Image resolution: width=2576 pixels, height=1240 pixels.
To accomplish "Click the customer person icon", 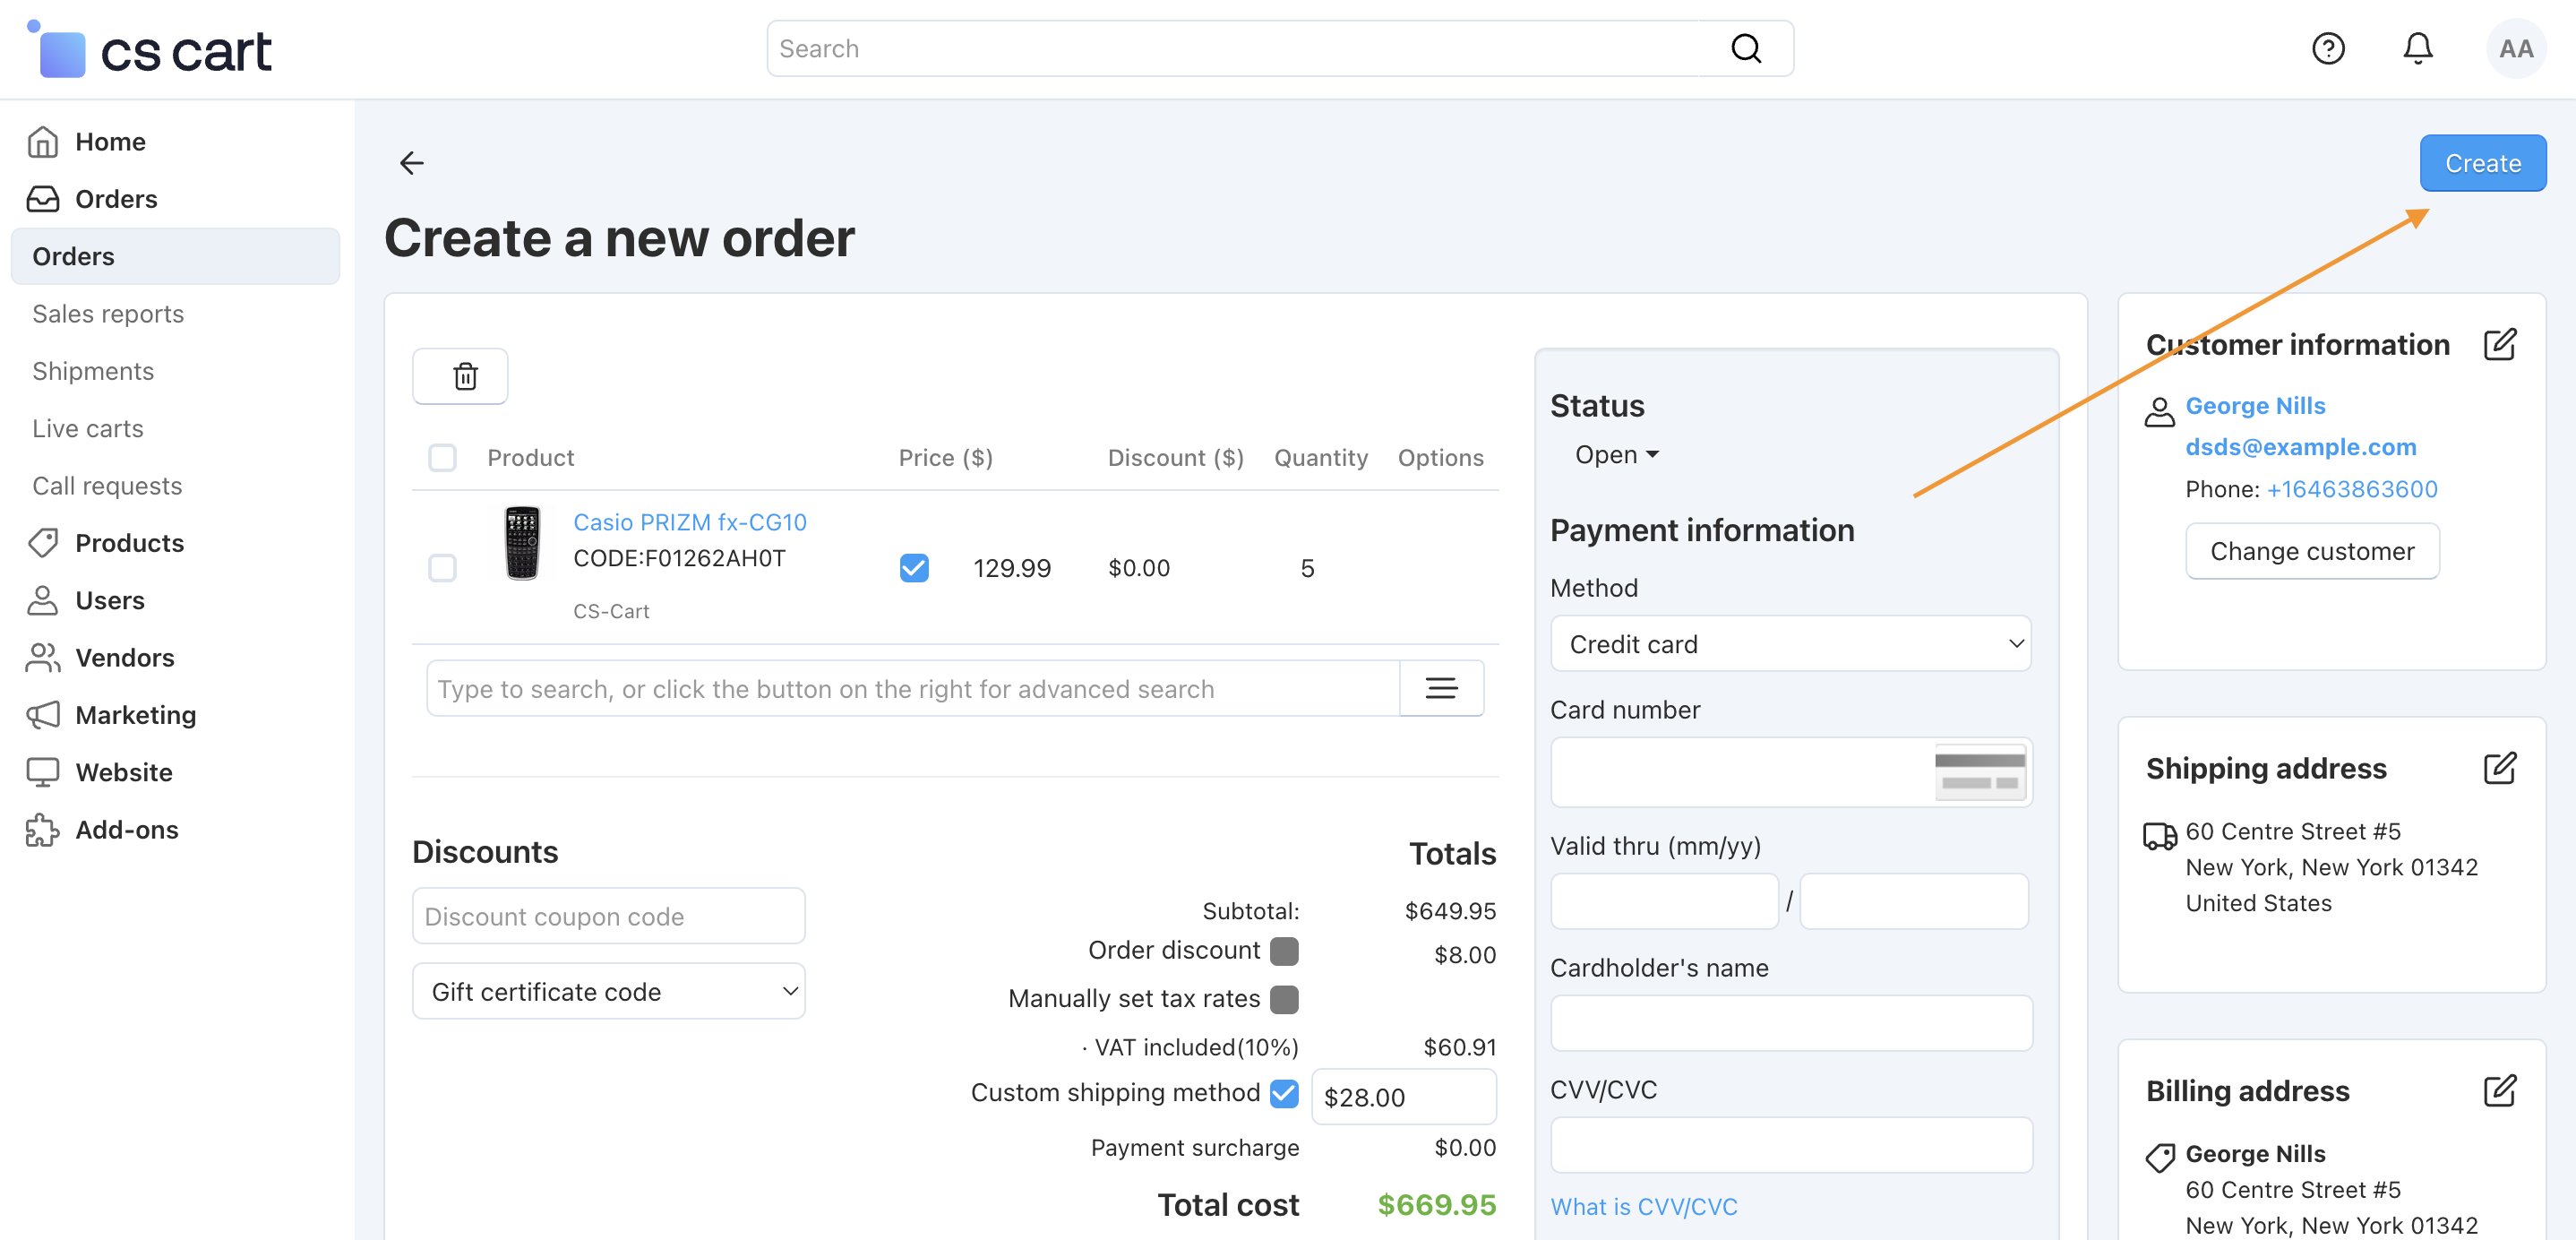I will pos(2159,411).
